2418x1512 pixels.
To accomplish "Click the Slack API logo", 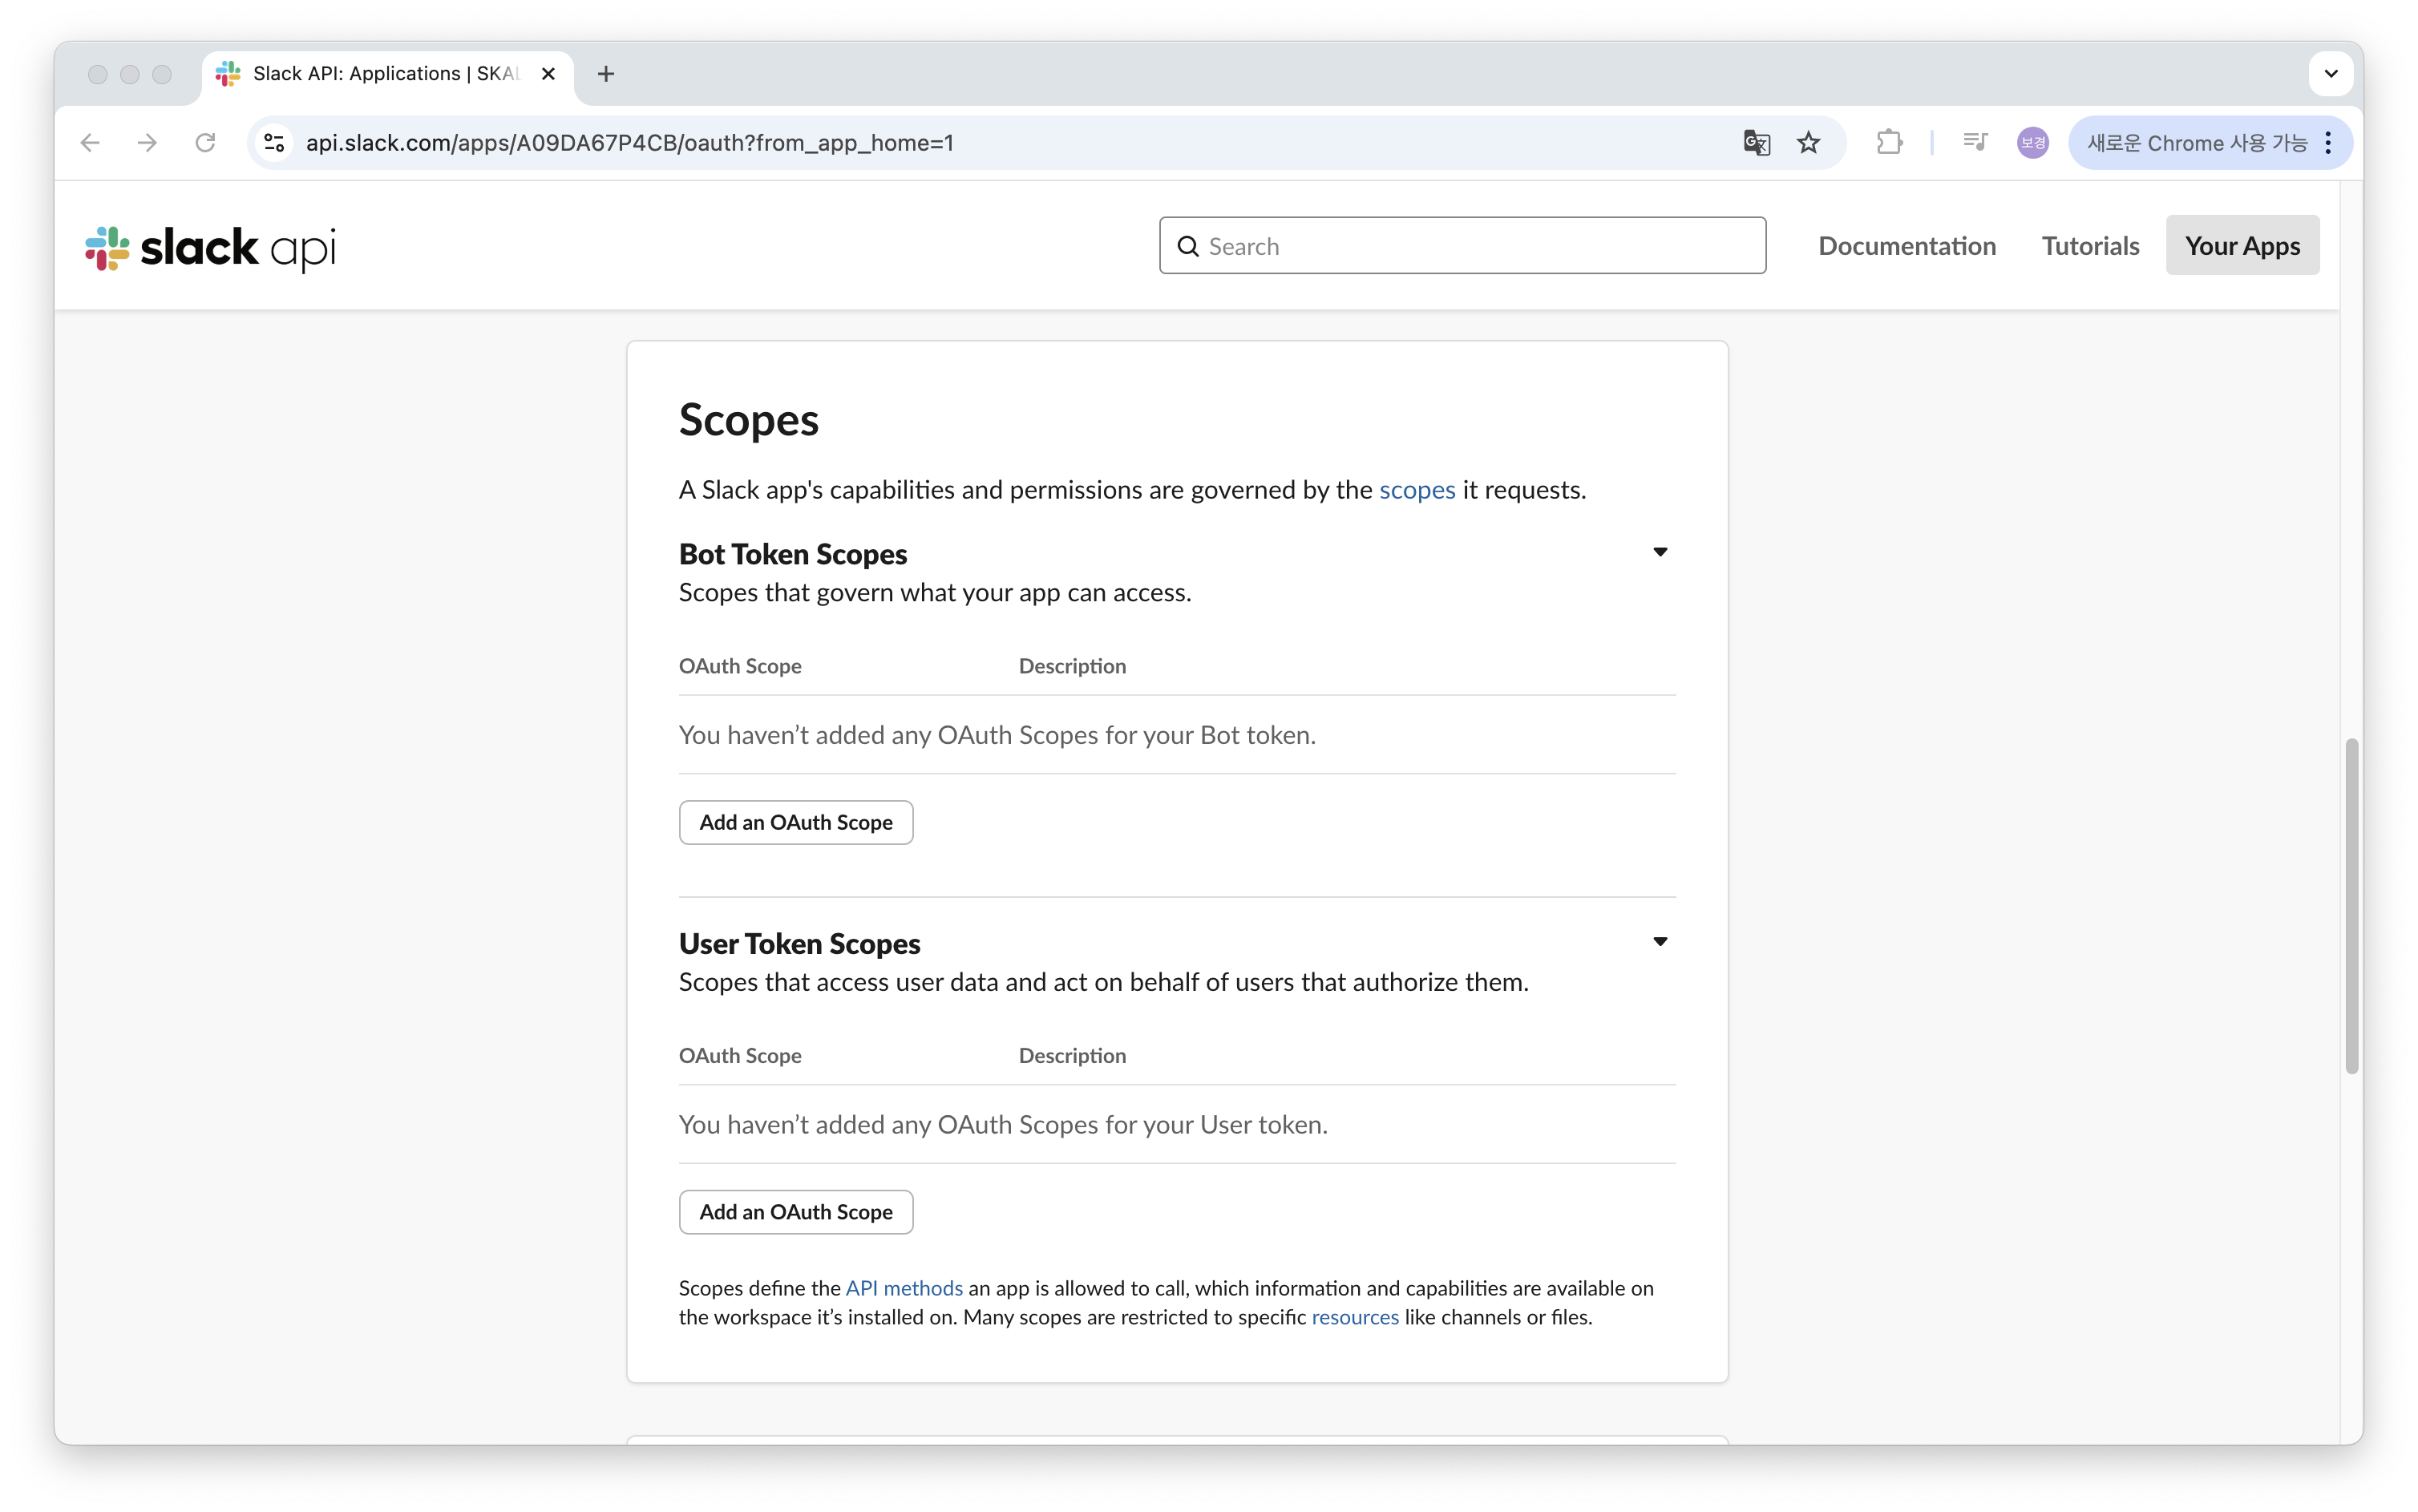I will [x=210, y=247].
